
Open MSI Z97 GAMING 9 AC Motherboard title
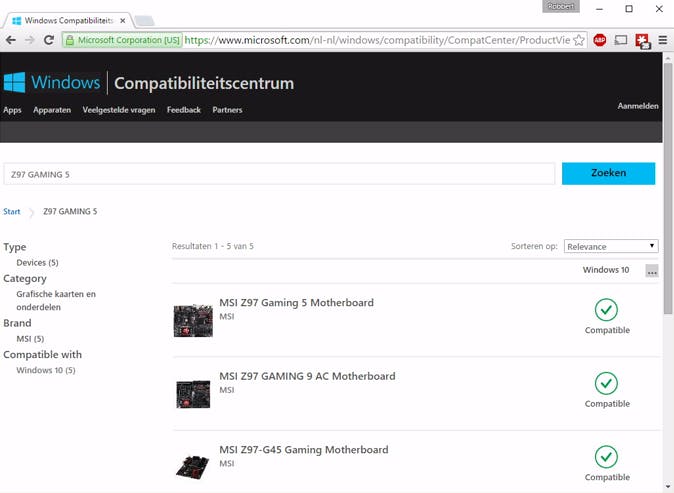307,376
